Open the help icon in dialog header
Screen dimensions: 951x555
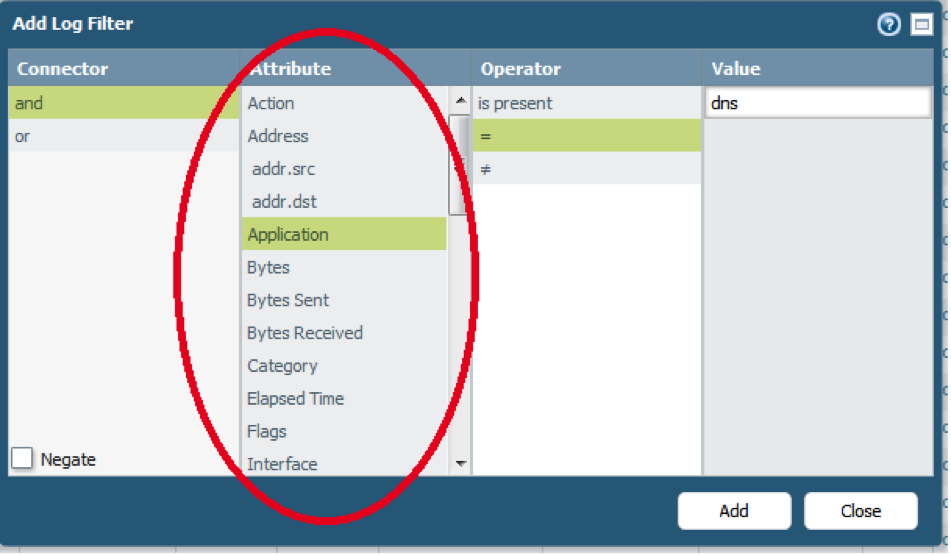(x=889, y=25)
